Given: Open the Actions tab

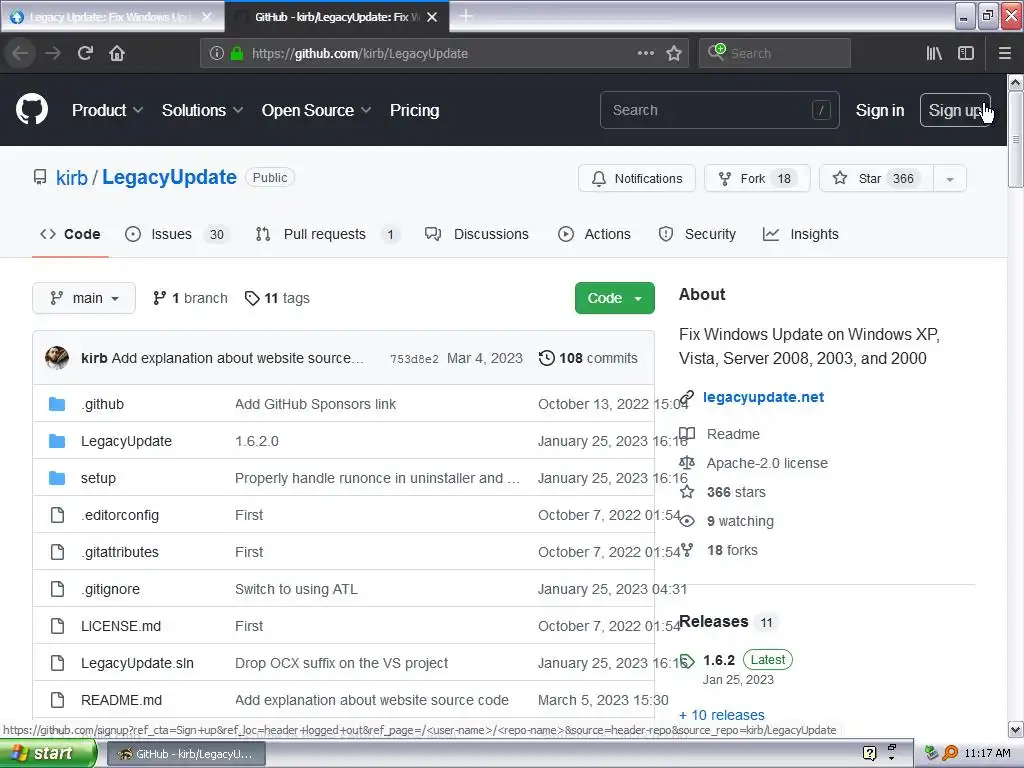Looking at the screenshot, I should click(594, 234).
